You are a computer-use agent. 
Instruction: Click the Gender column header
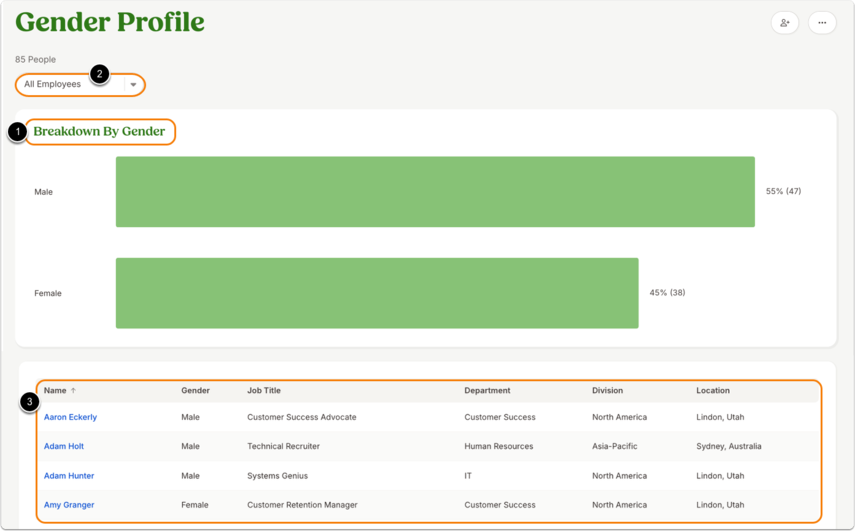[195, 390]
